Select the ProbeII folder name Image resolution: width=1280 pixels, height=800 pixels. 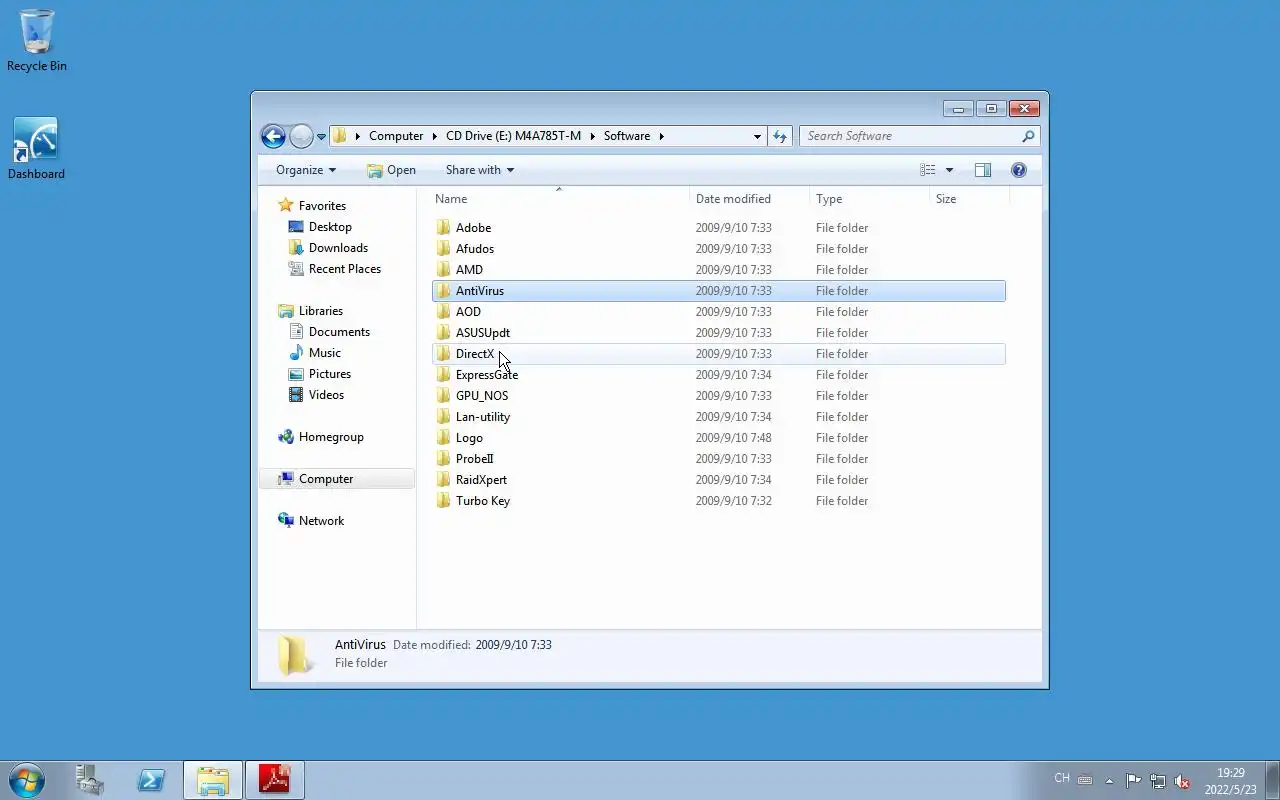pyautogui.click(x=475, y=459)
